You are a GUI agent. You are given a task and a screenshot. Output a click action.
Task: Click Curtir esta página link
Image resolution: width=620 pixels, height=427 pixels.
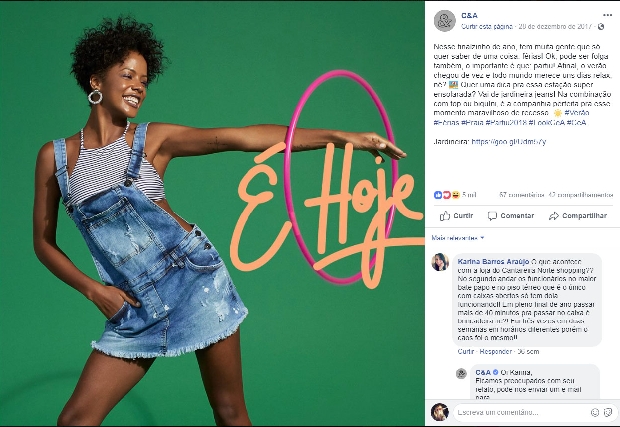[x=487, y=26]
